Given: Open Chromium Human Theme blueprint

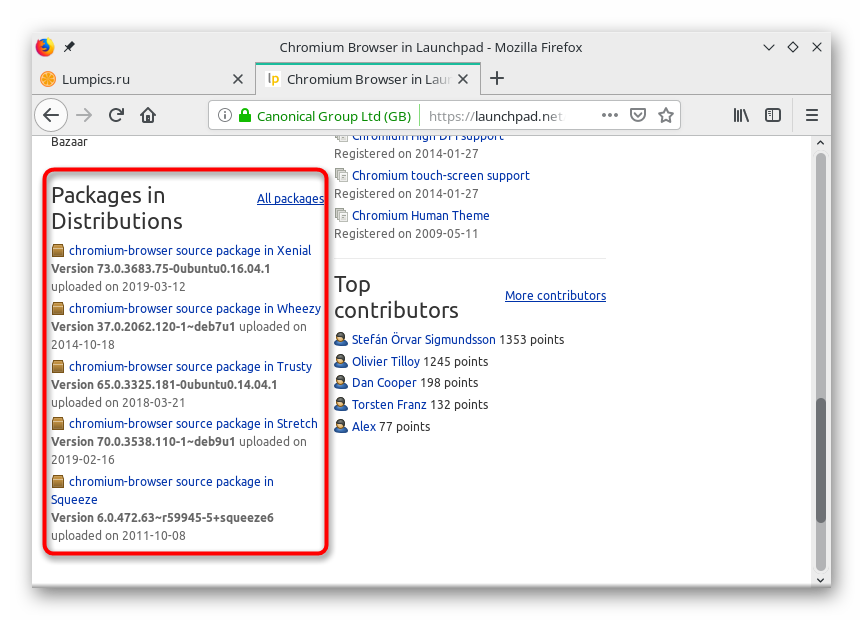Looking at the screenshot, I should (x=420, y=215).
